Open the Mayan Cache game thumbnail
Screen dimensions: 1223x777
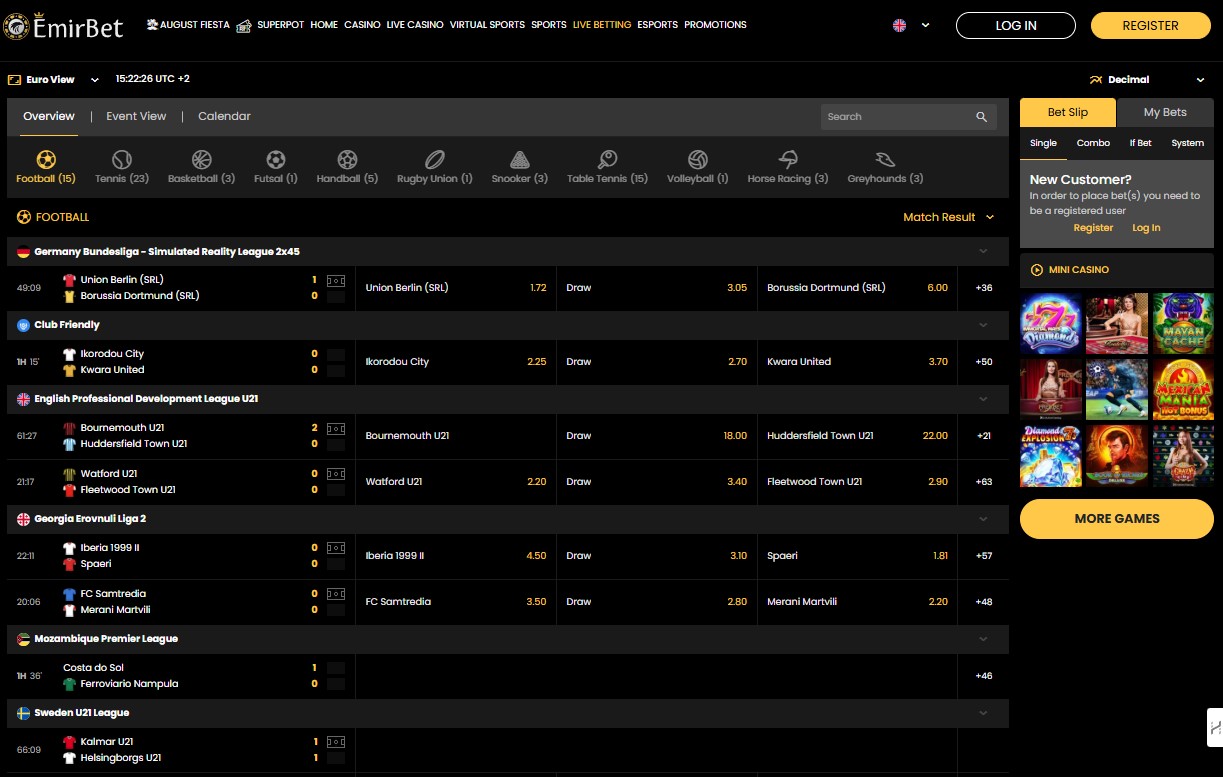coord(1183,324)
